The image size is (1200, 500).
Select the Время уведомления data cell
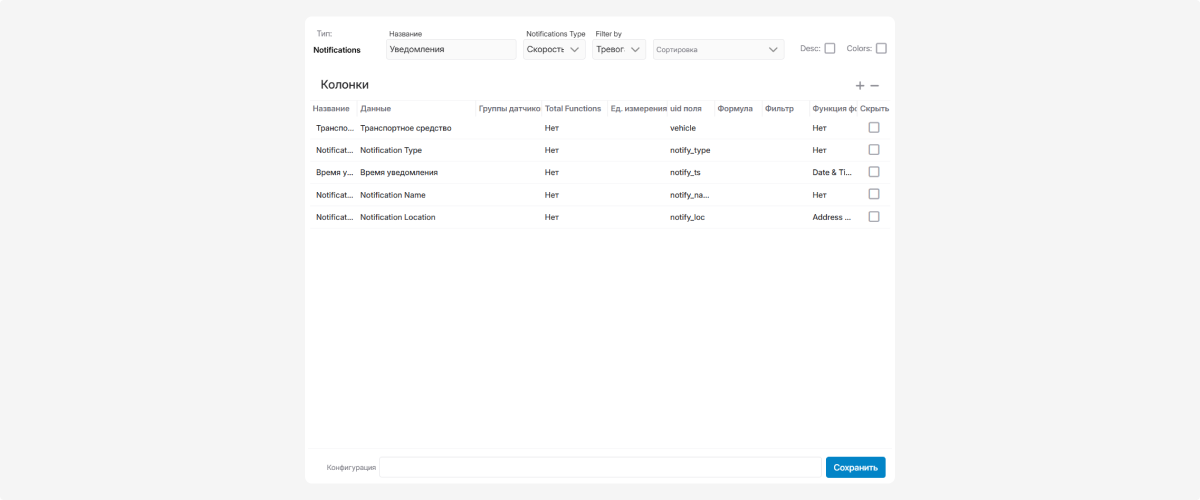coord(399,172)
